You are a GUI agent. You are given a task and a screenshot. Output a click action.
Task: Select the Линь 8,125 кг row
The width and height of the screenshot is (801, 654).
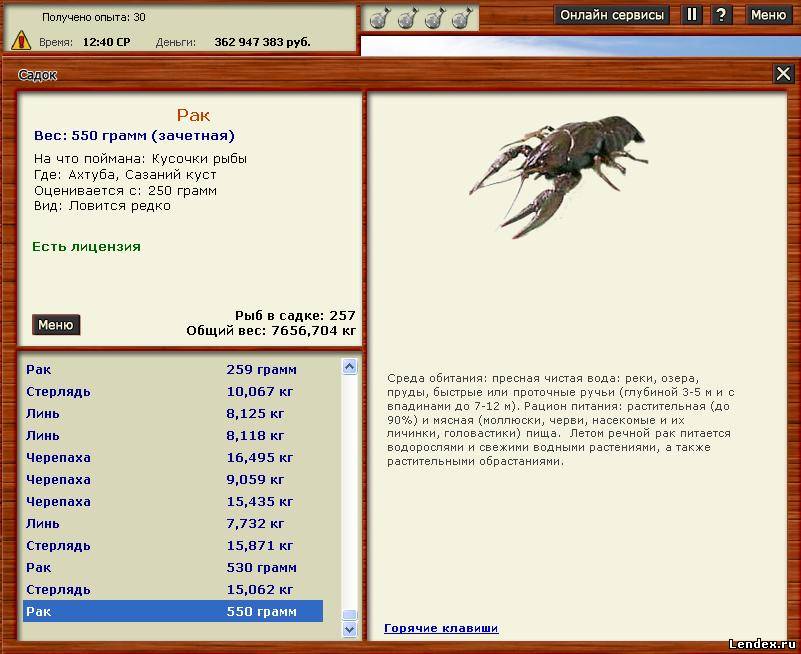click(173, 413)
